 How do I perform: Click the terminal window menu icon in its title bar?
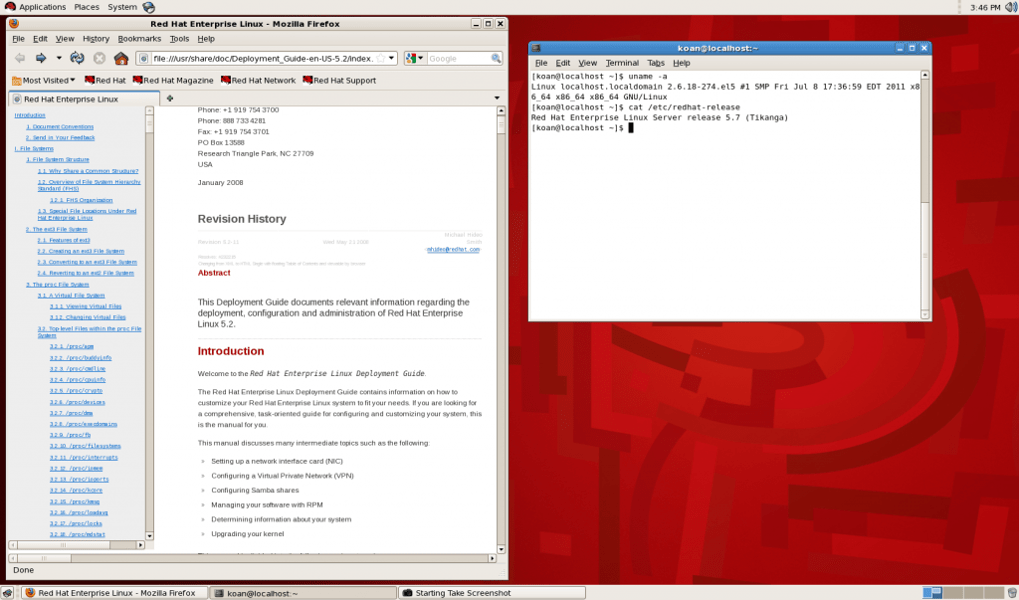(x=535, y=48)
